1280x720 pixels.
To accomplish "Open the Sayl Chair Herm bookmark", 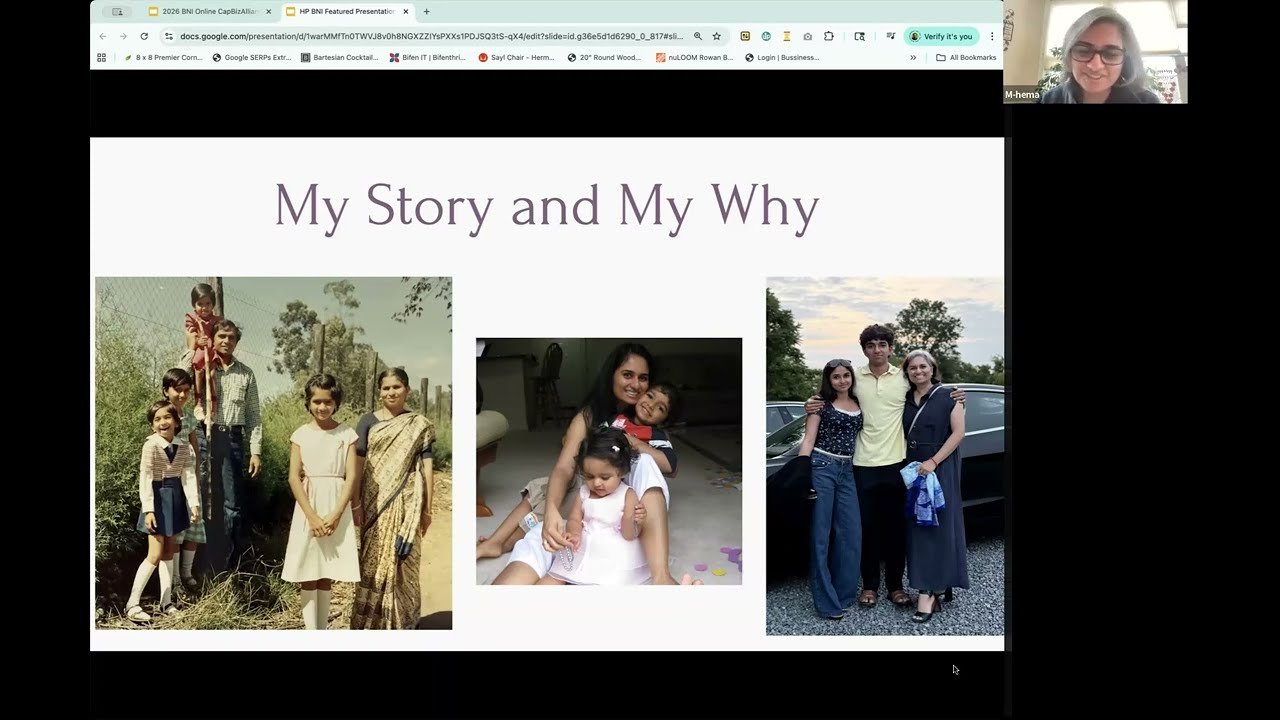I will coord(516,58).
